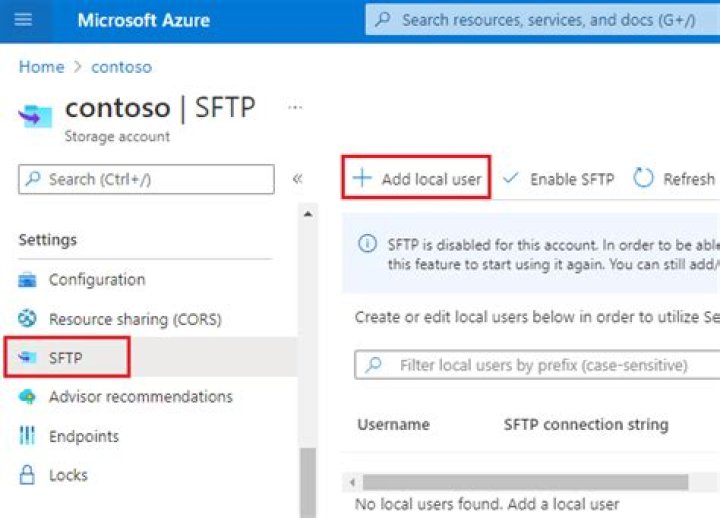The height and width of the screenshot is (518, 720).
Task: Click the info icon in SFTP banner
Action: click(x=367, y=243)
